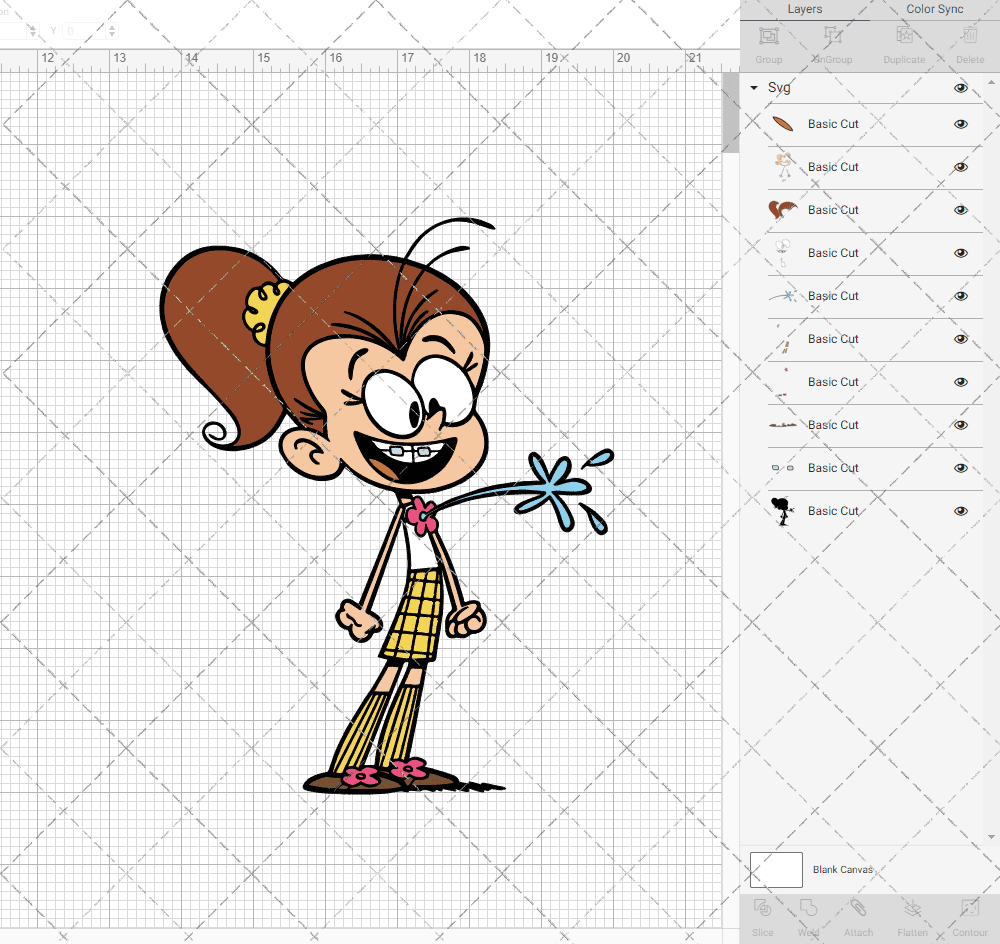
Task: Select the brown ponytail hair layer thumbnail
Action: coord(783,210)
